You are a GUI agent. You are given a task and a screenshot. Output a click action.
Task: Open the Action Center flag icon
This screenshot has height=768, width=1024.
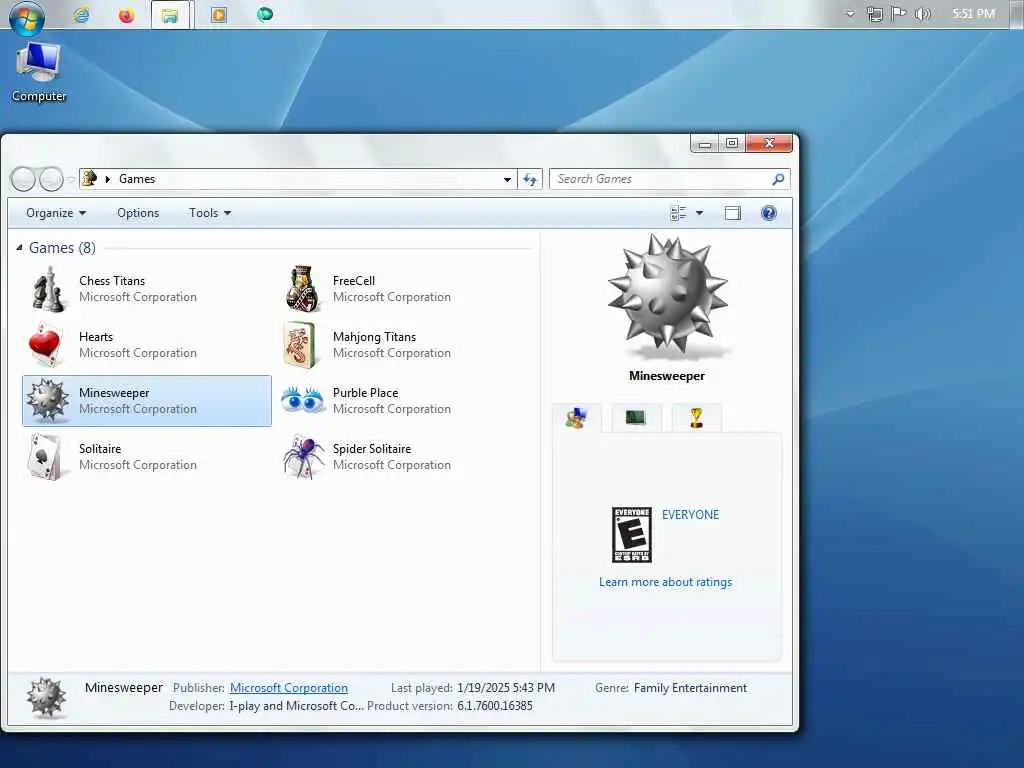click(899, 14)
